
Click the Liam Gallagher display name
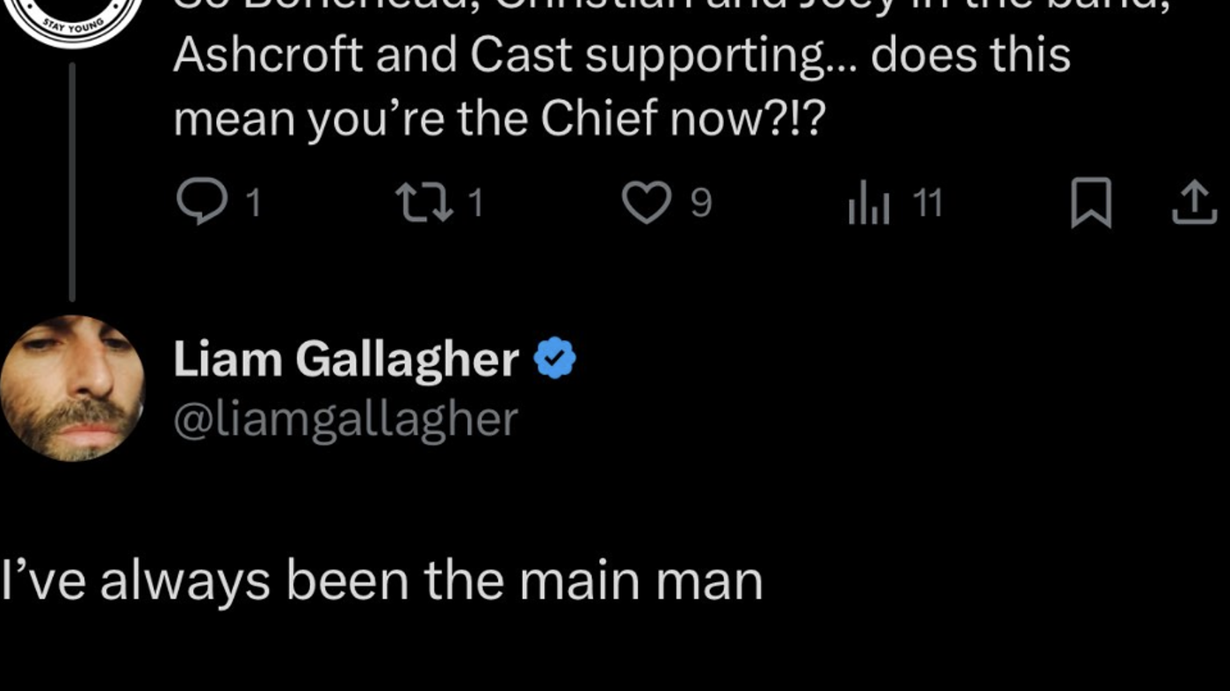point(346,359)
